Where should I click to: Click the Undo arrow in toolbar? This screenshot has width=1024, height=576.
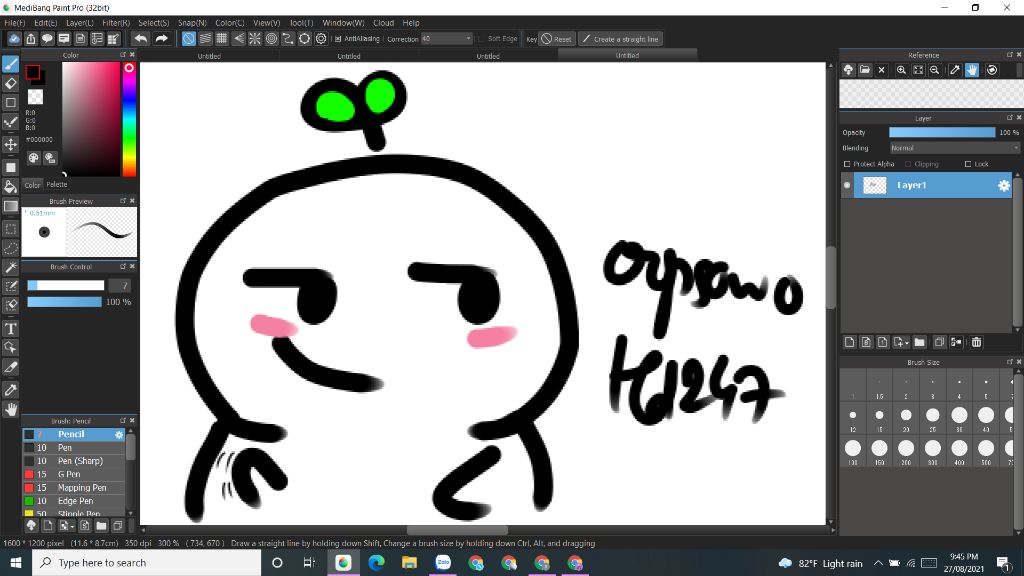pyautogui.click(x=140, y=39)
